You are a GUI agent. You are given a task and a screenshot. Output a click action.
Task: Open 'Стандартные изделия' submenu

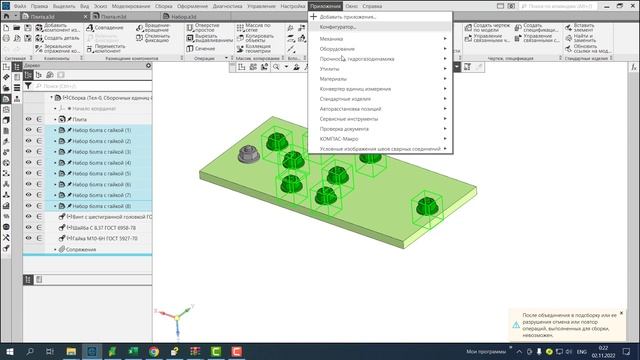tap(380, 99)
